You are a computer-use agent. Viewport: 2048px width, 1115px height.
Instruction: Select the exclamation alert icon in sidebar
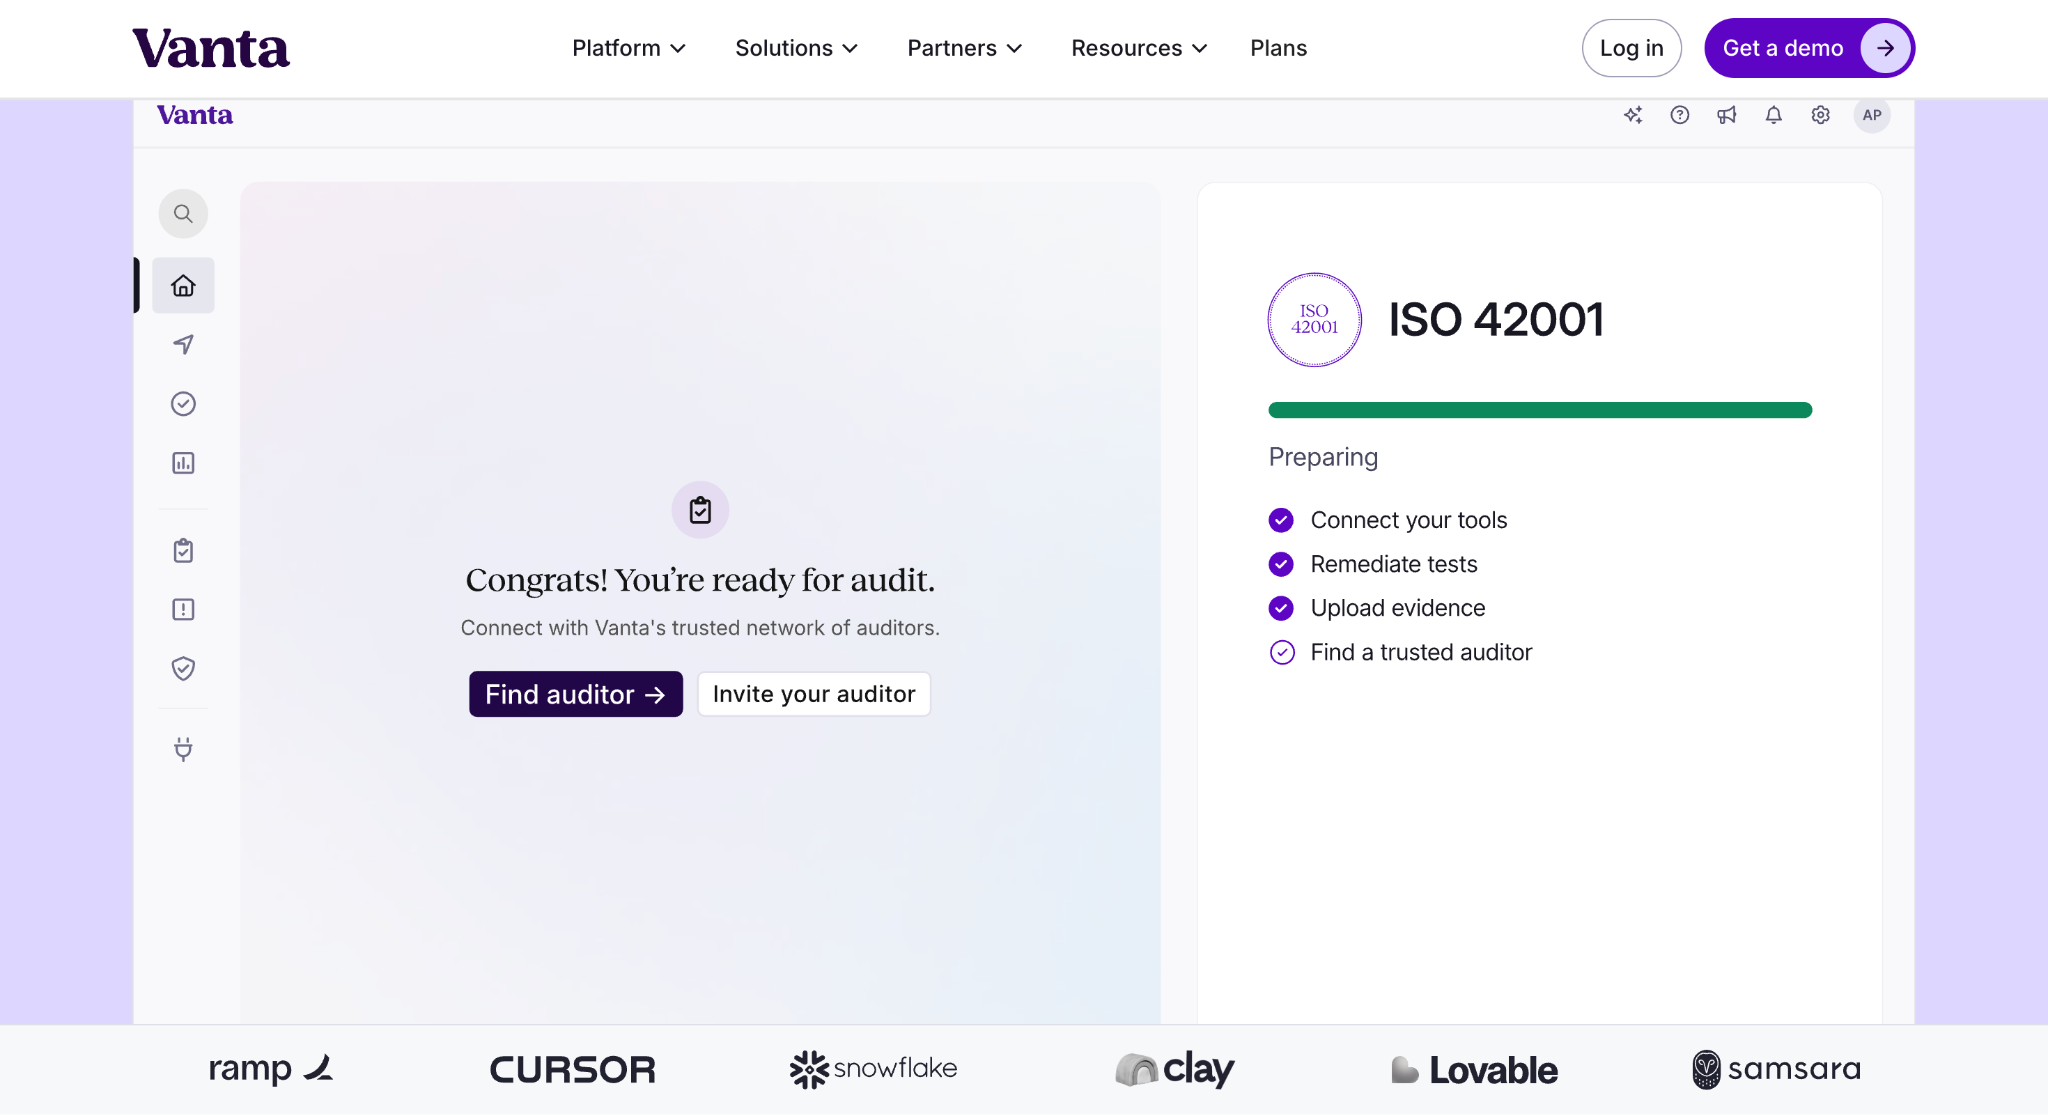coord(183,610)
